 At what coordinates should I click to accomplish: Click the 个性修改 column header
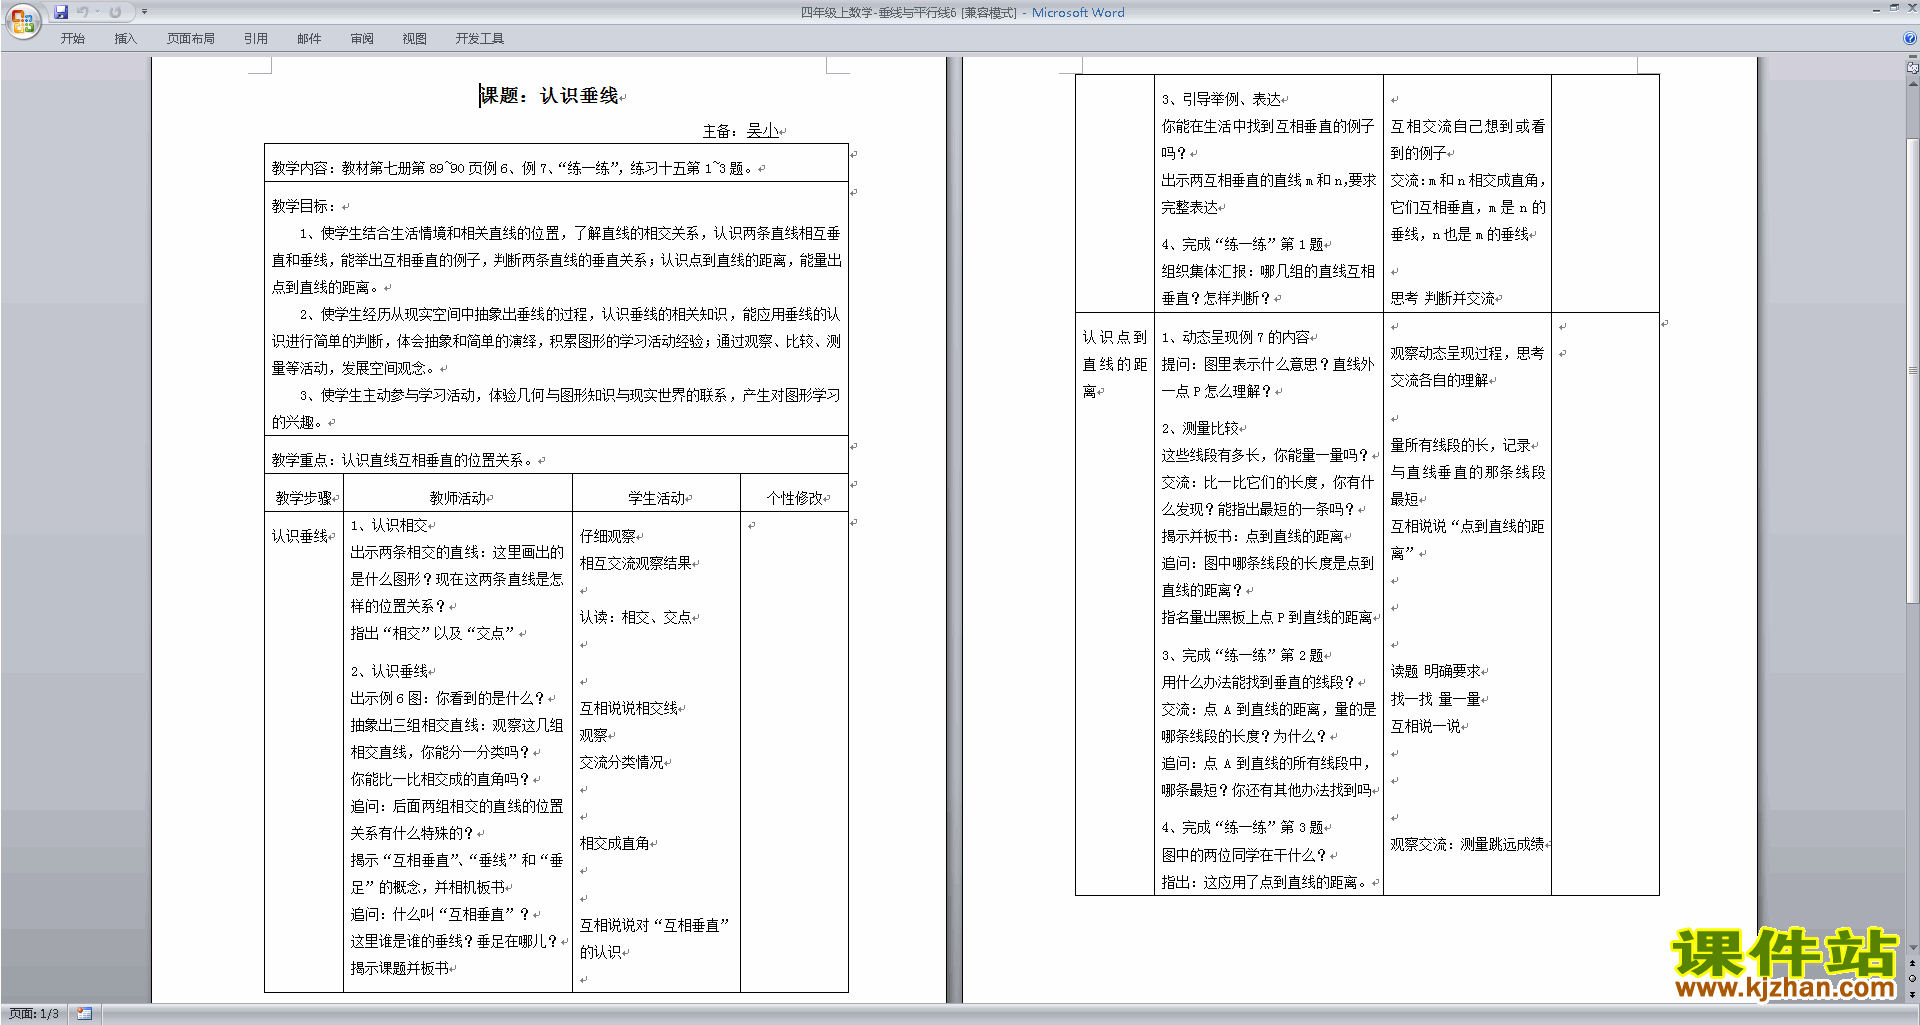pos(795,498)
